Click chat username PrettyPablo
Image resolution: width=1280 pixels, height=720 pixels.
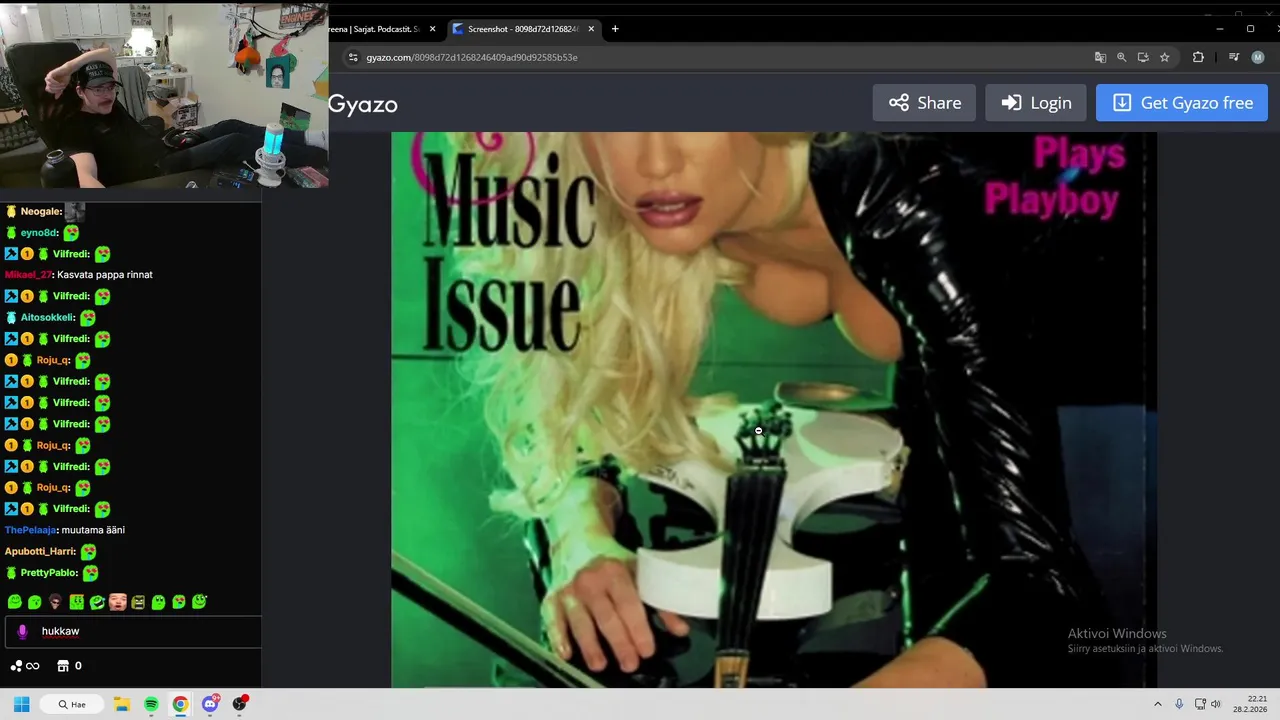(49, 573)
